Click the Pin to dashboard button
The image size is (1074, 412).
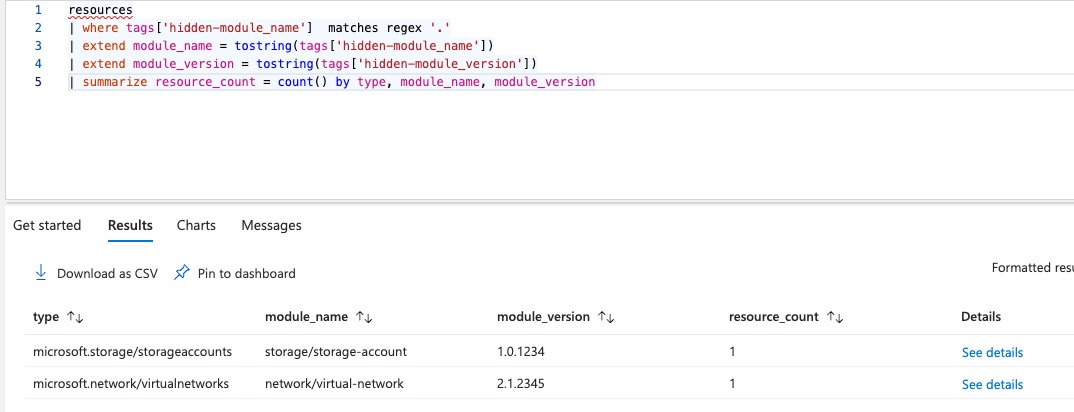pyautogui.click(x=235, y=273)
